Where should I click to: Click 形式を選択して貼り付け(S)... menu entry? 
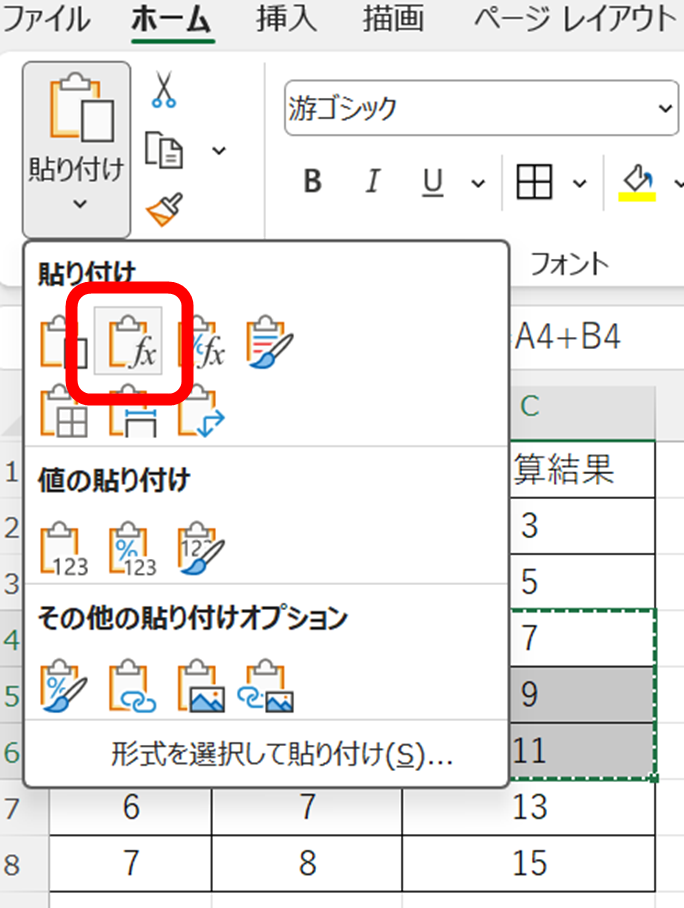[282, 755]
